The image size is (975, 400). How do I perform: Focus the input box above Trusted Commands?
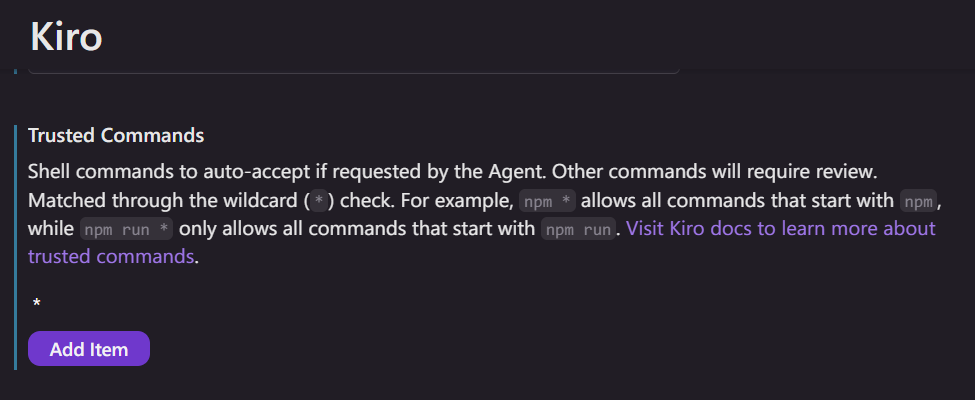[354, 70]
